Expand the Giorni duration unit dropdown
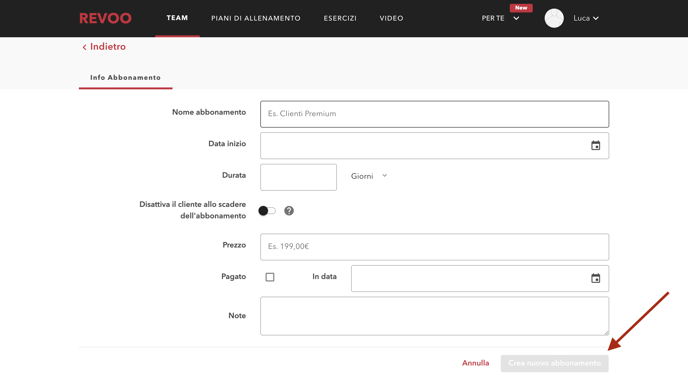 (369, 176)
